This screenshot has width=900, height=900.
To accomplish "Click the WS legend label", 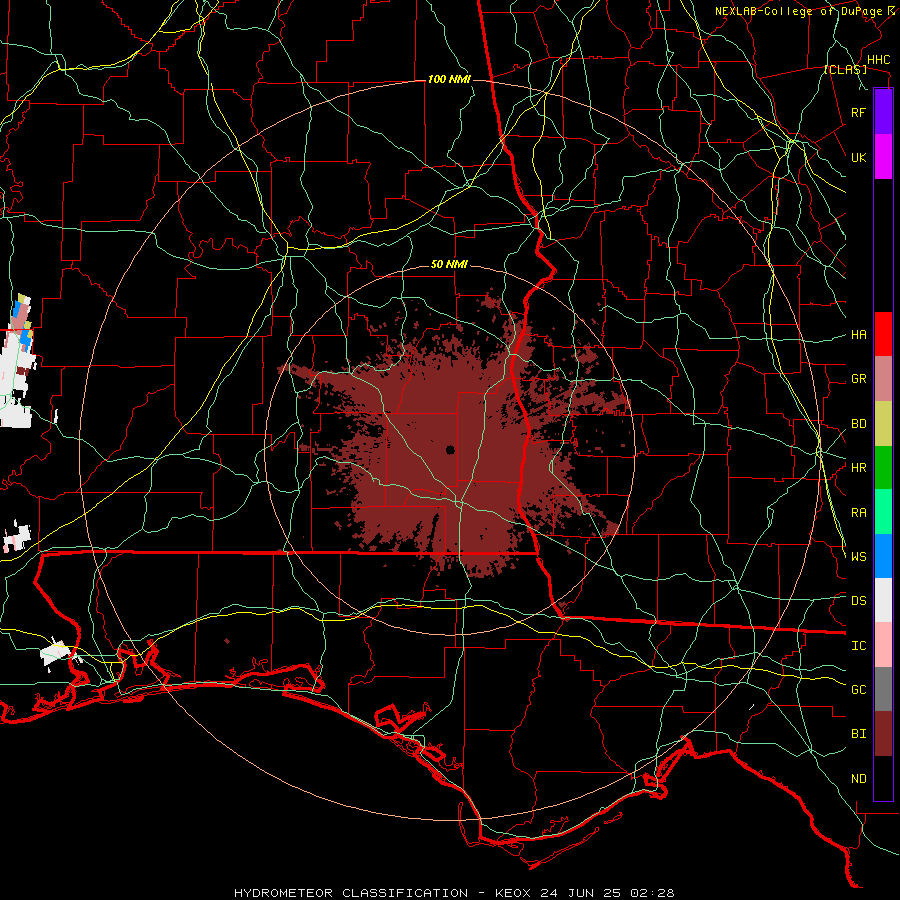I will point(859,557).
